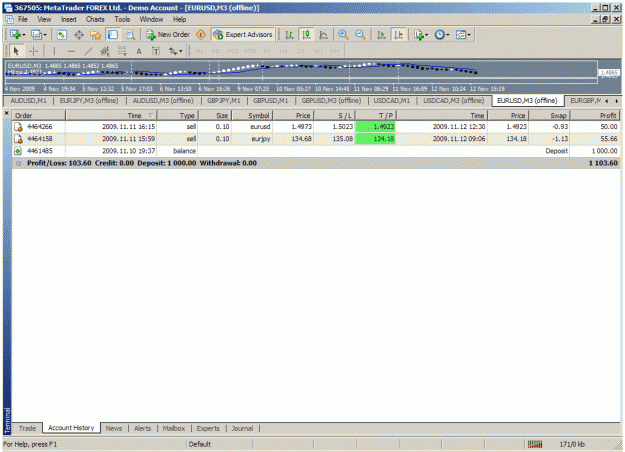Toggle the Auto Scroll chart icon
The image size is (625, 452).
tap(381, 35)
